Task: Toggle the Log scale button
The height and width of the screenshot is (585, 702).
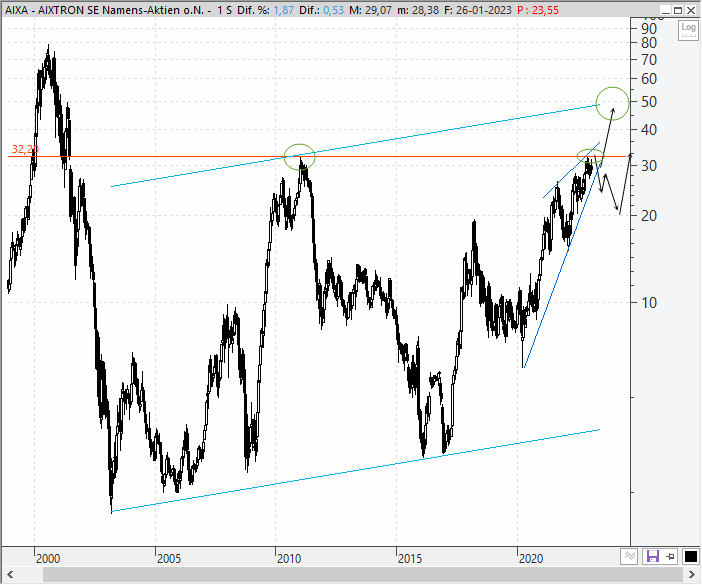Action: (688, 30)
